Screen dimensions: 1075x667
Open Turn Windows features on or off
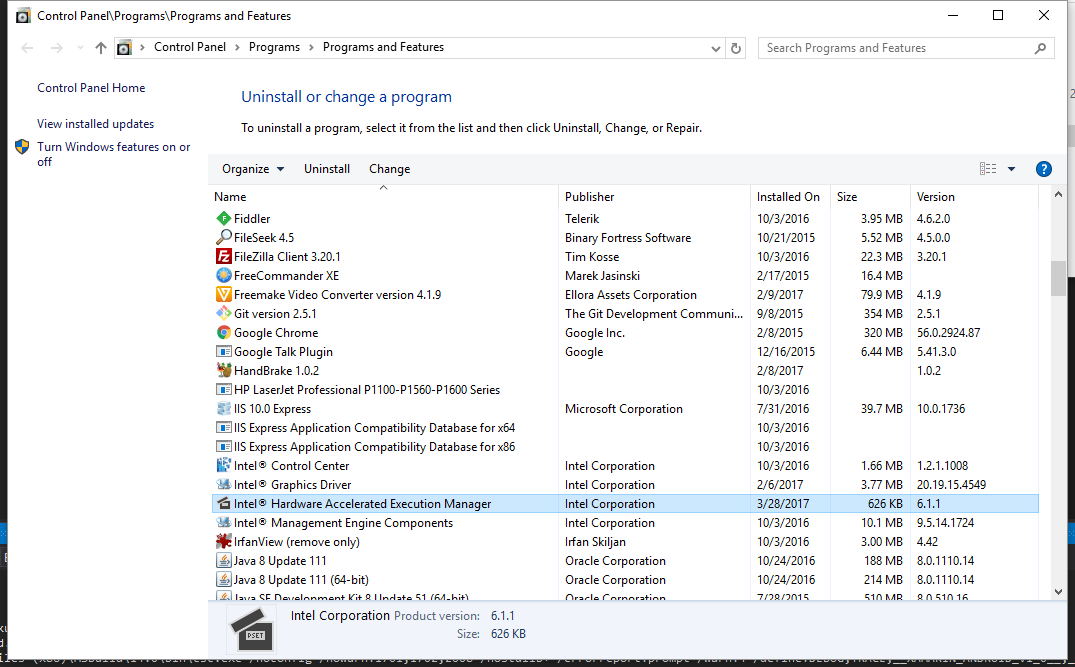coord(114,154)
